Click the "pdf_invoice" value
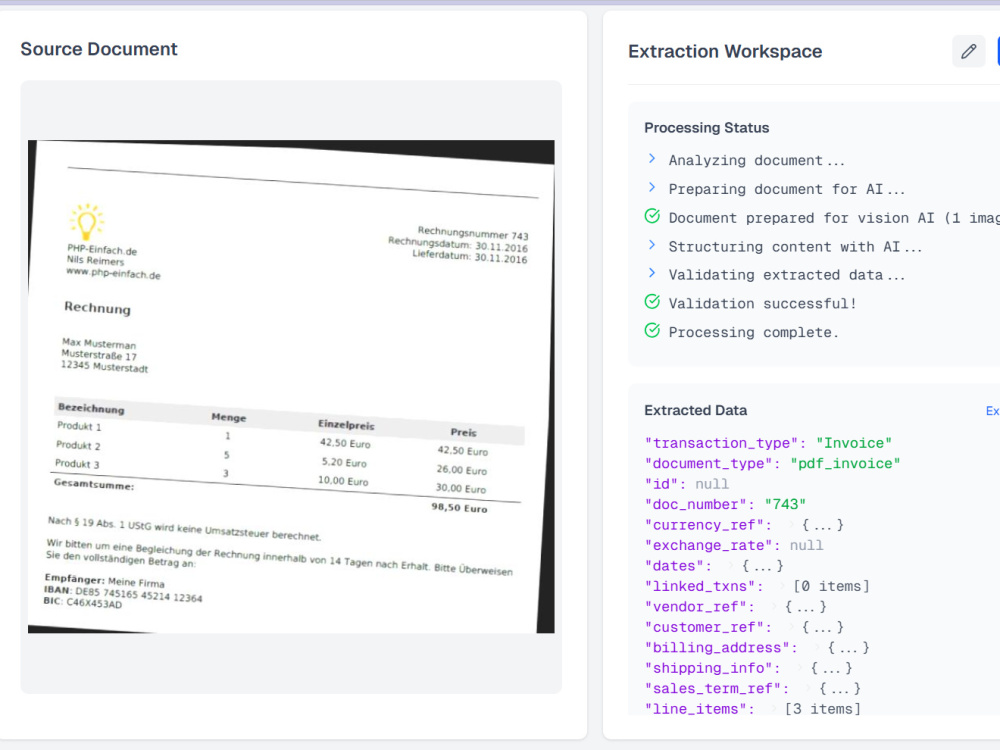 845,464
